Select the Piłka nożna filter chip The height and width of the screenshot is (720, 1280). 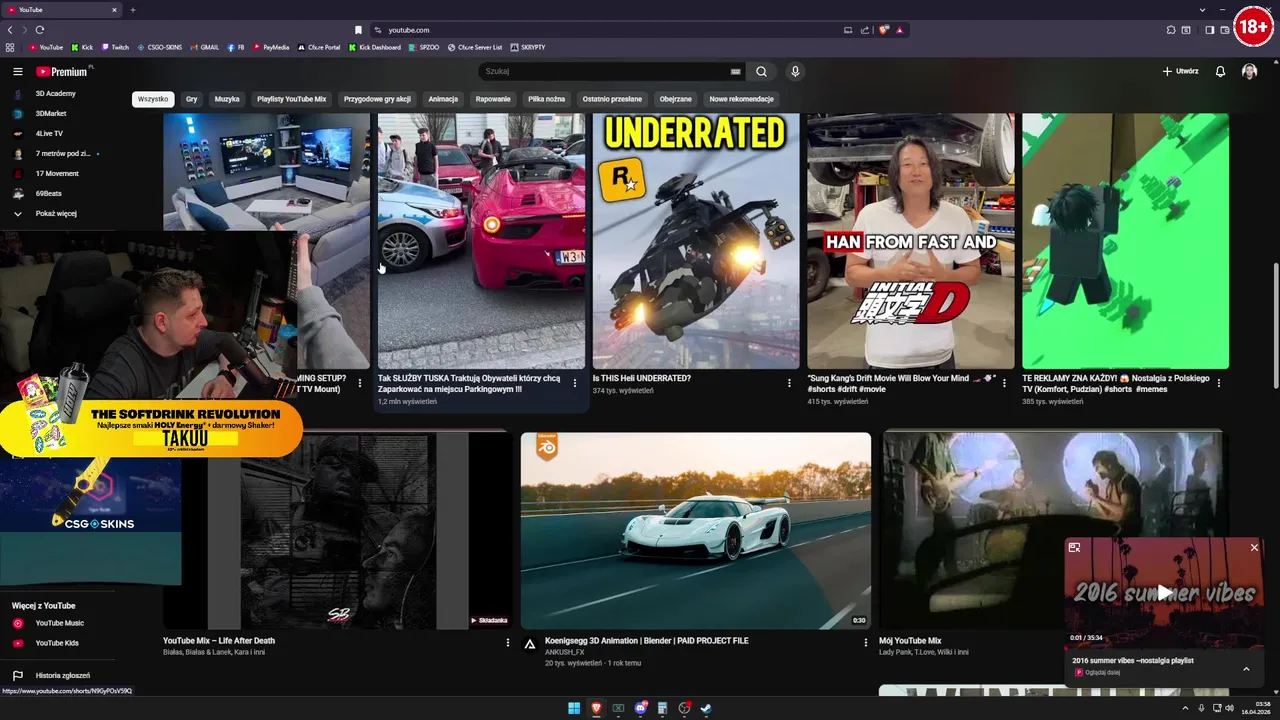[x=546, y=99]
